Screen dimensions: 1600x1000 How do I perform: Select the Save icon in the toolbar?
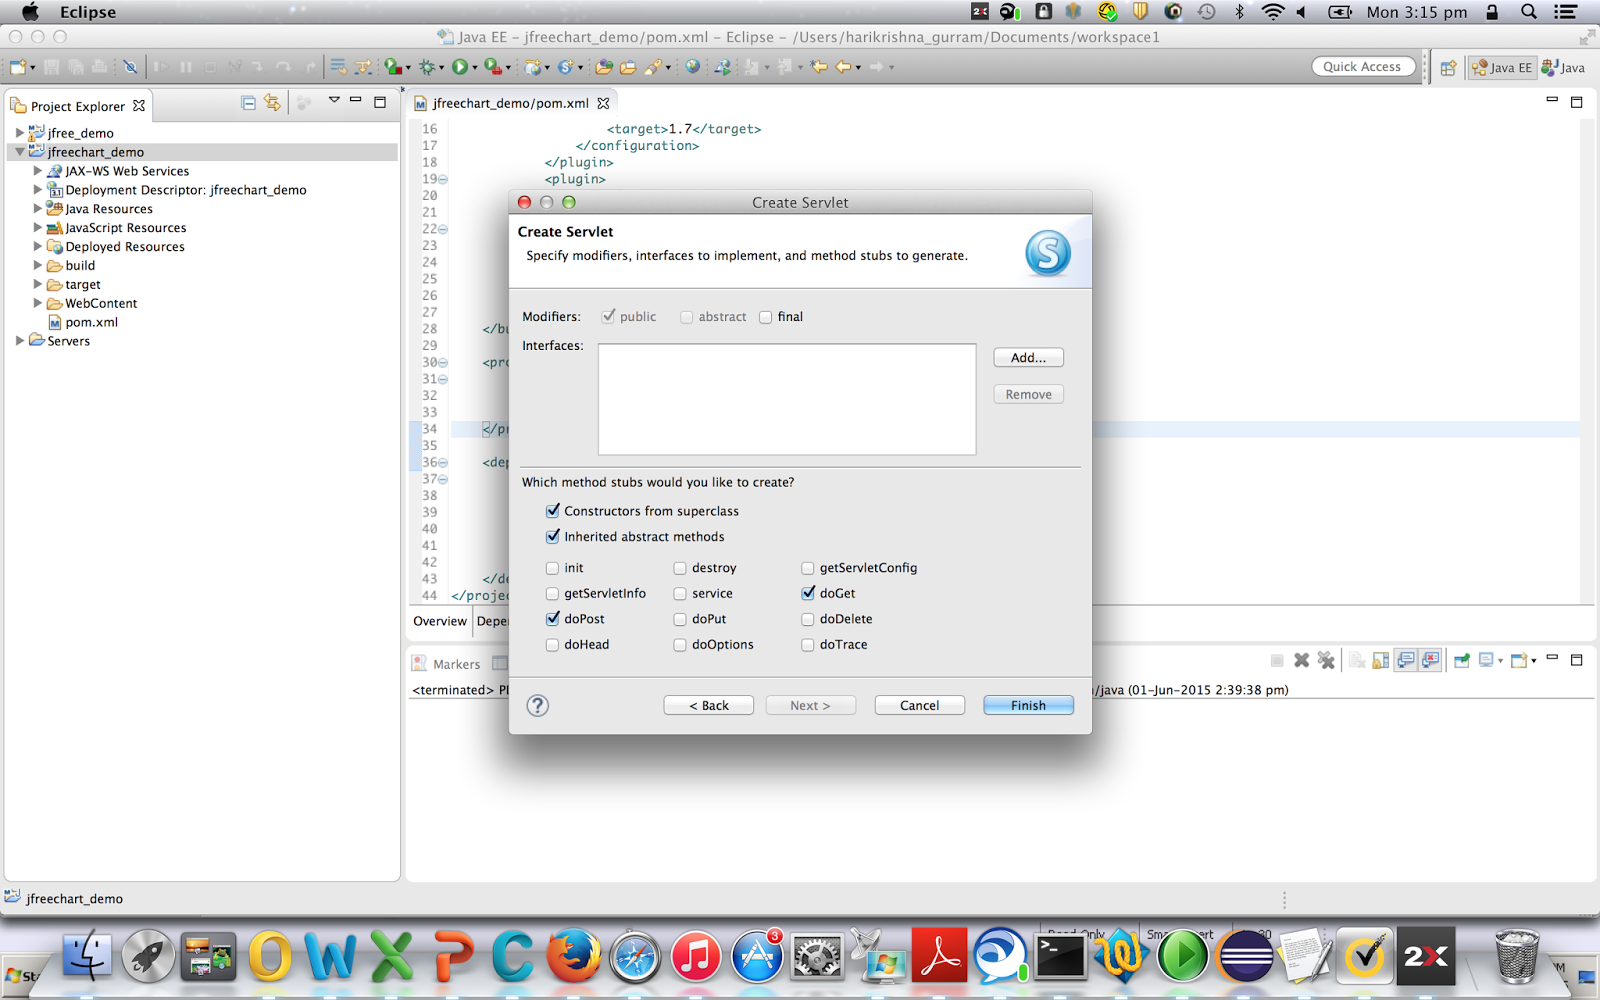click(52, 66)
